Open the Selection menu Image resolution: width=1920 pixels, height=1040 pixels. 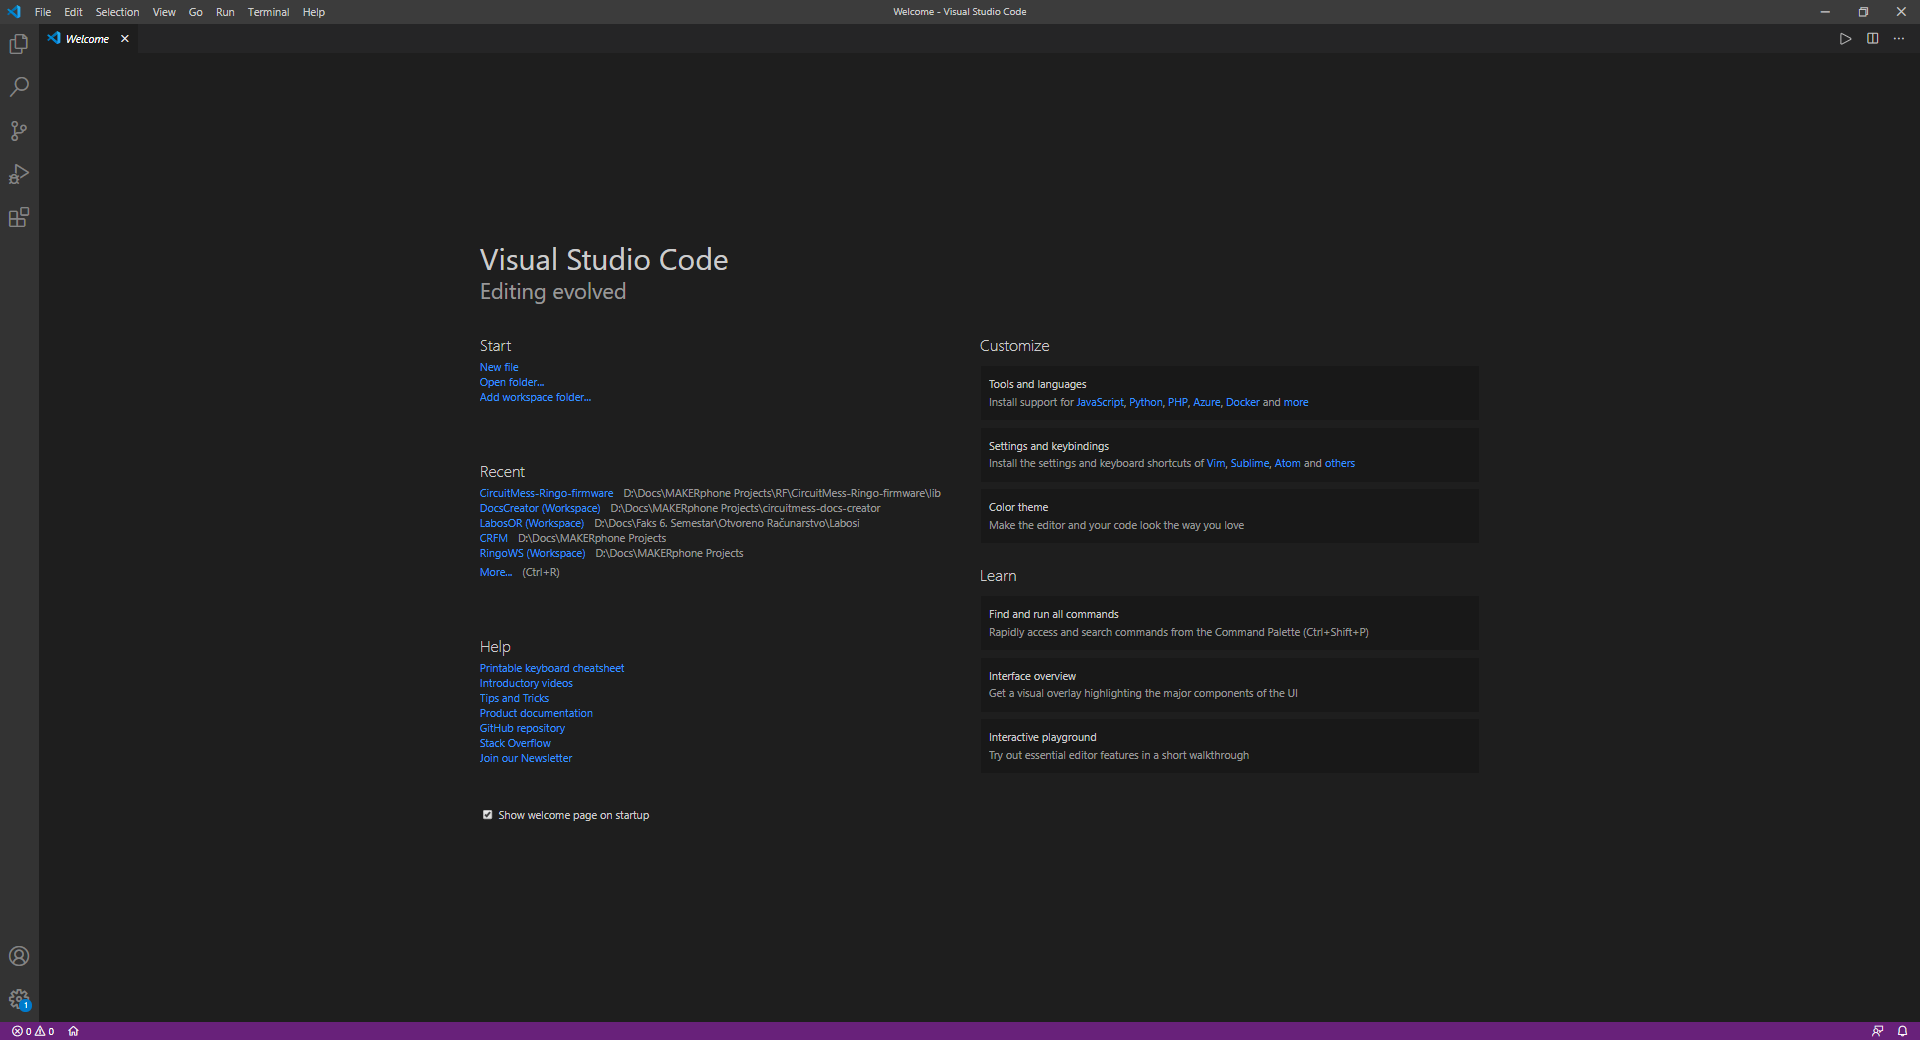(118, 12)
